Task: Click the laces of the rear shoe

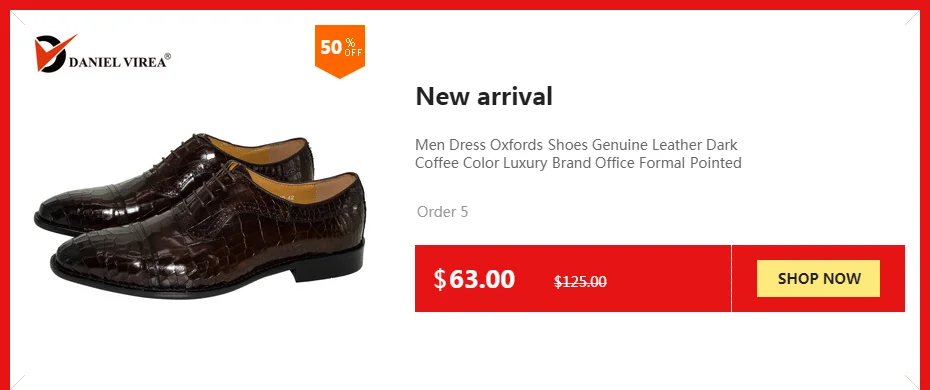Action: point(178,152)
